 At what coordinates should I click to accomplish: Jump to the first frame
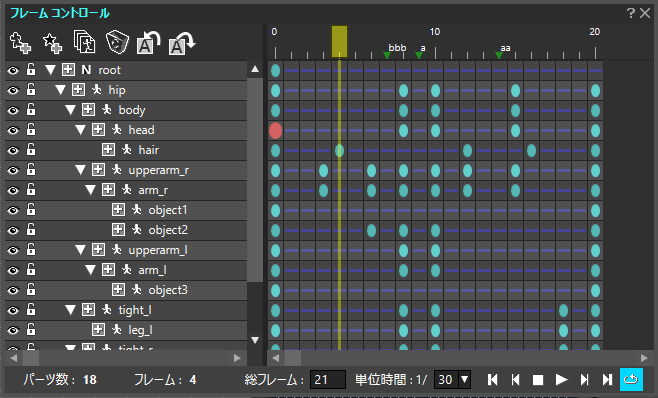(x=493, y=380)
